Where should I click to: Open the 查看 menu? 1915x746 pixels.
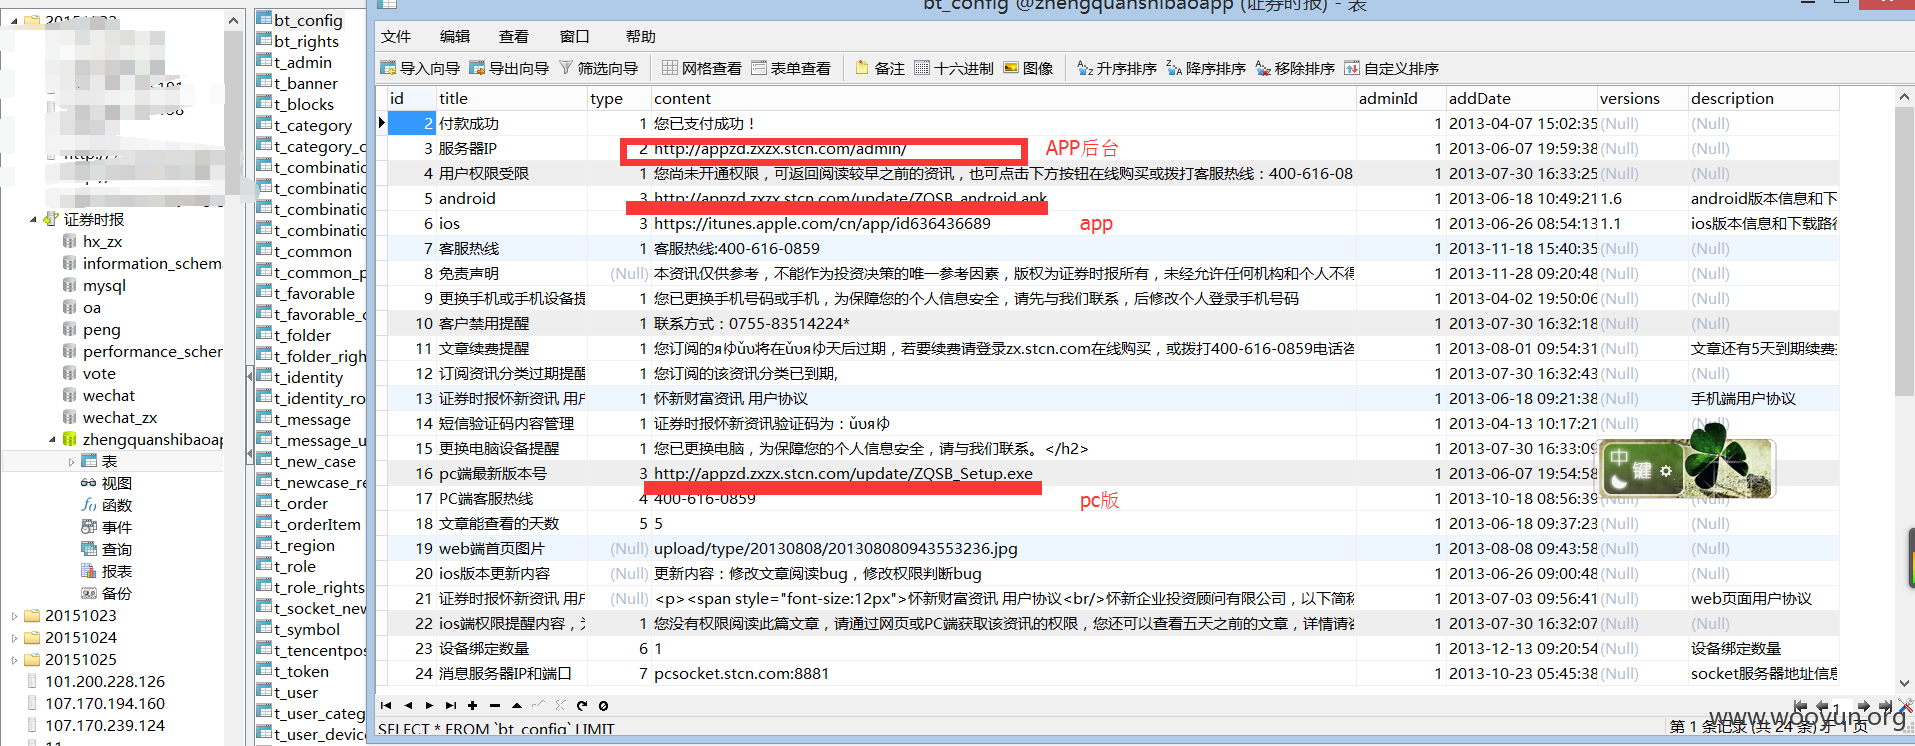tap(514, 36)
